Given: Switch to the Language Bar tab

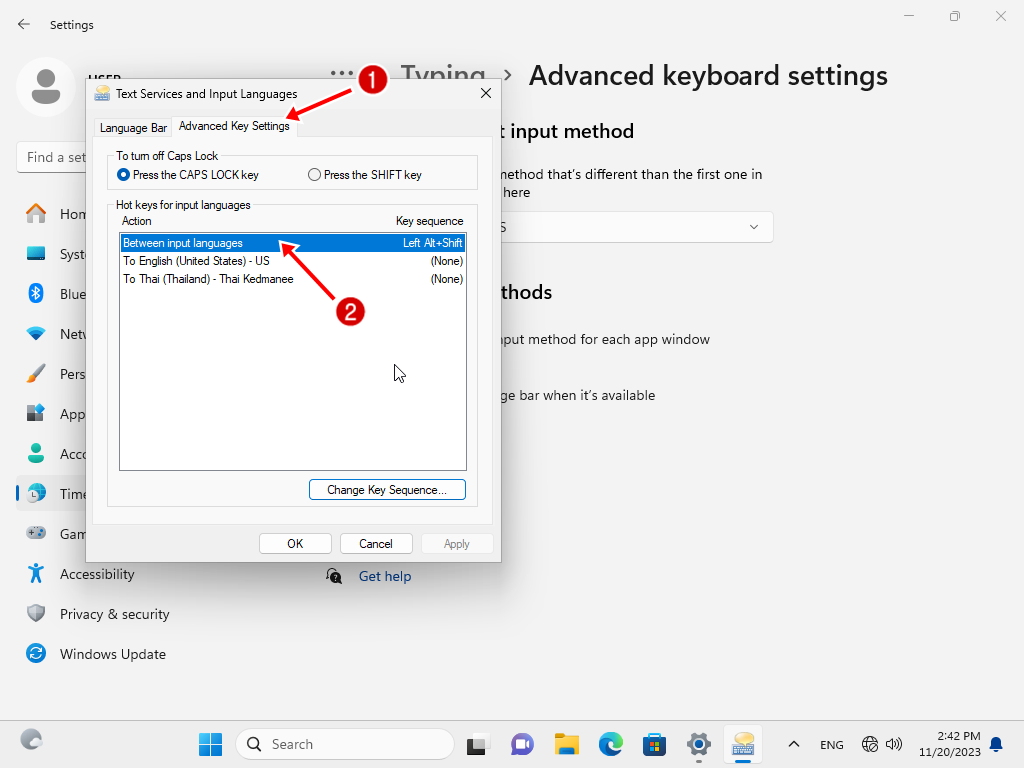Looking at the screenshot, I should [133, 128].
